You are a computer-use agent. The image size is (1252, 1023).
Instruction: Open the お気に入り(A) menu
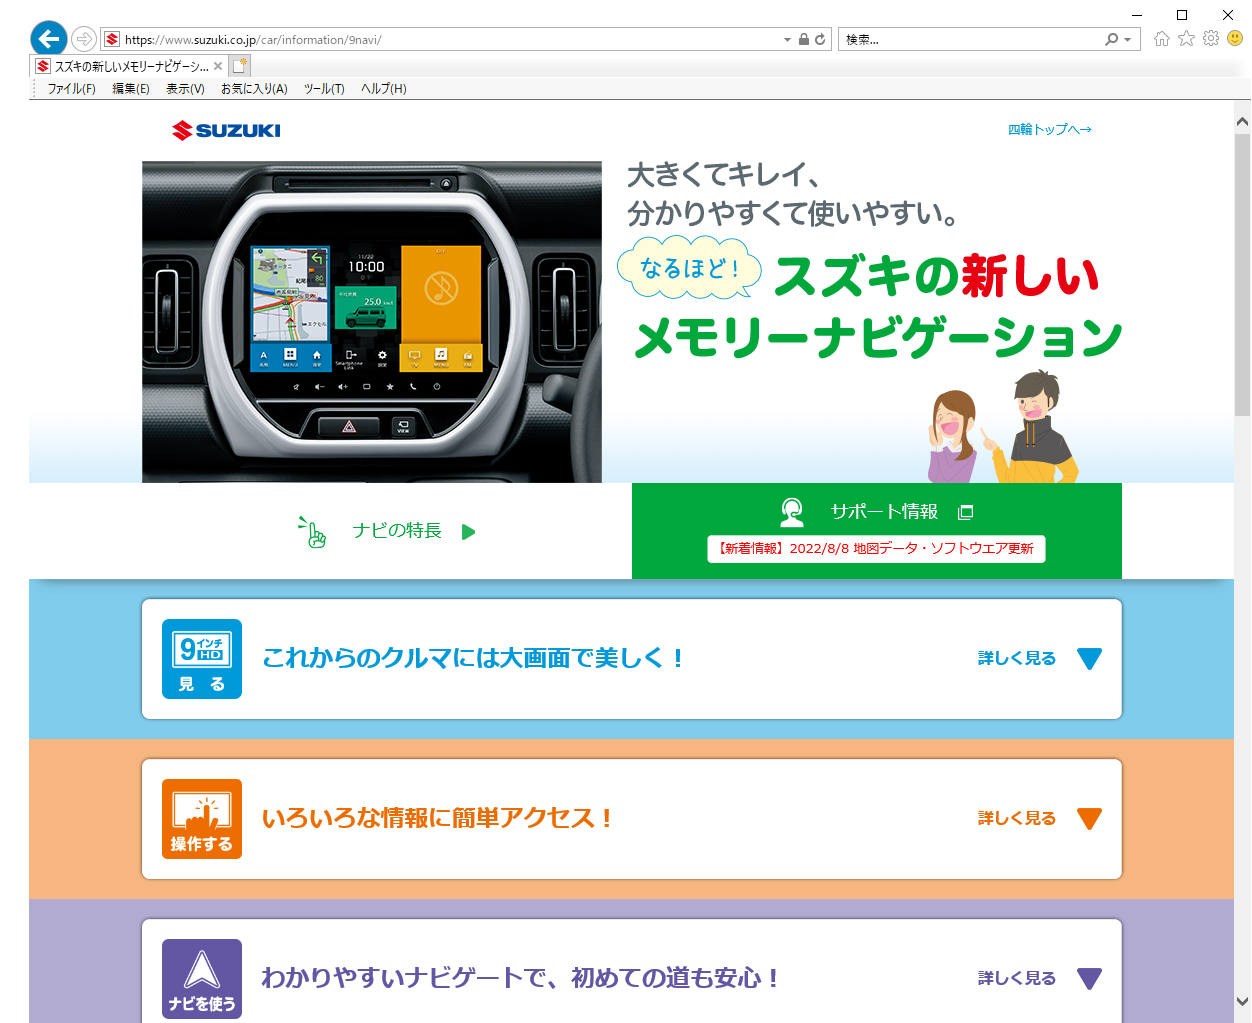[254, 89]
